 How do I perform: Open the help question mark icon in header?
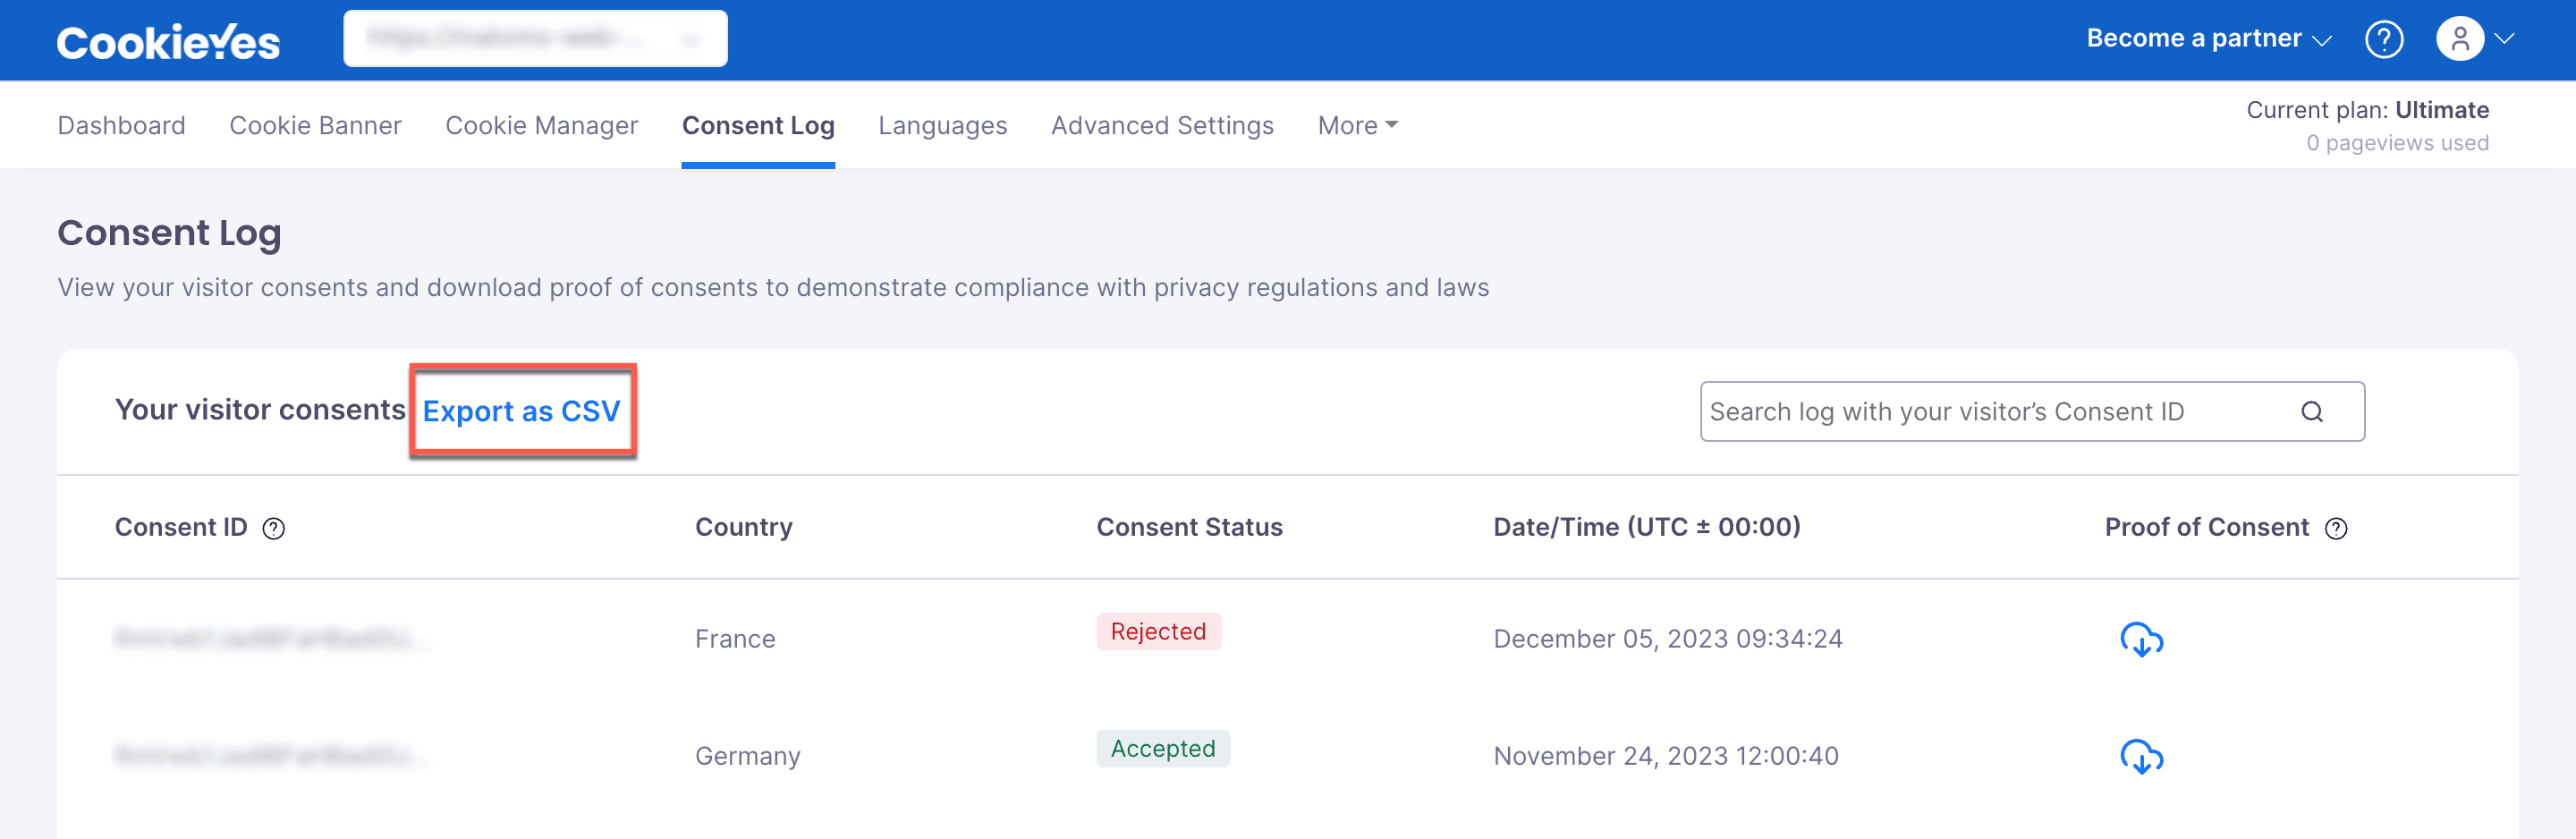pyautogui.click(x=2384, y=40)
